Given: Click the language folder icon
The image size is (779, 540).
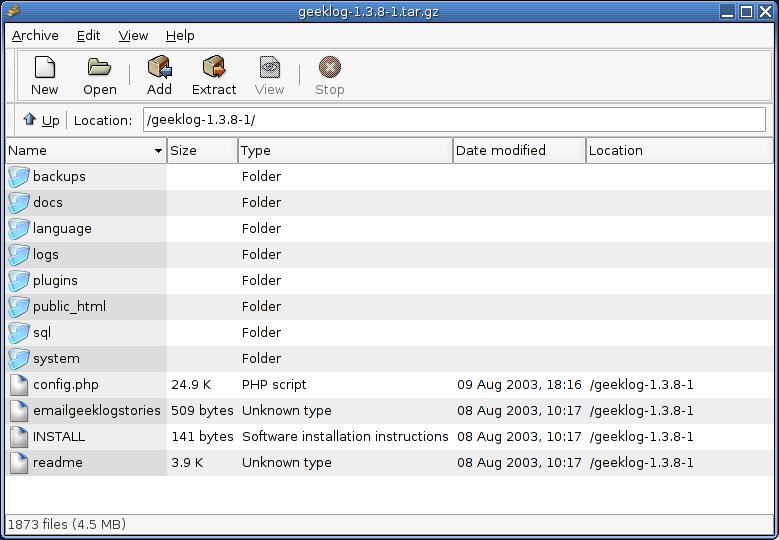Looking at the screenshot, I should coord(19,229).
